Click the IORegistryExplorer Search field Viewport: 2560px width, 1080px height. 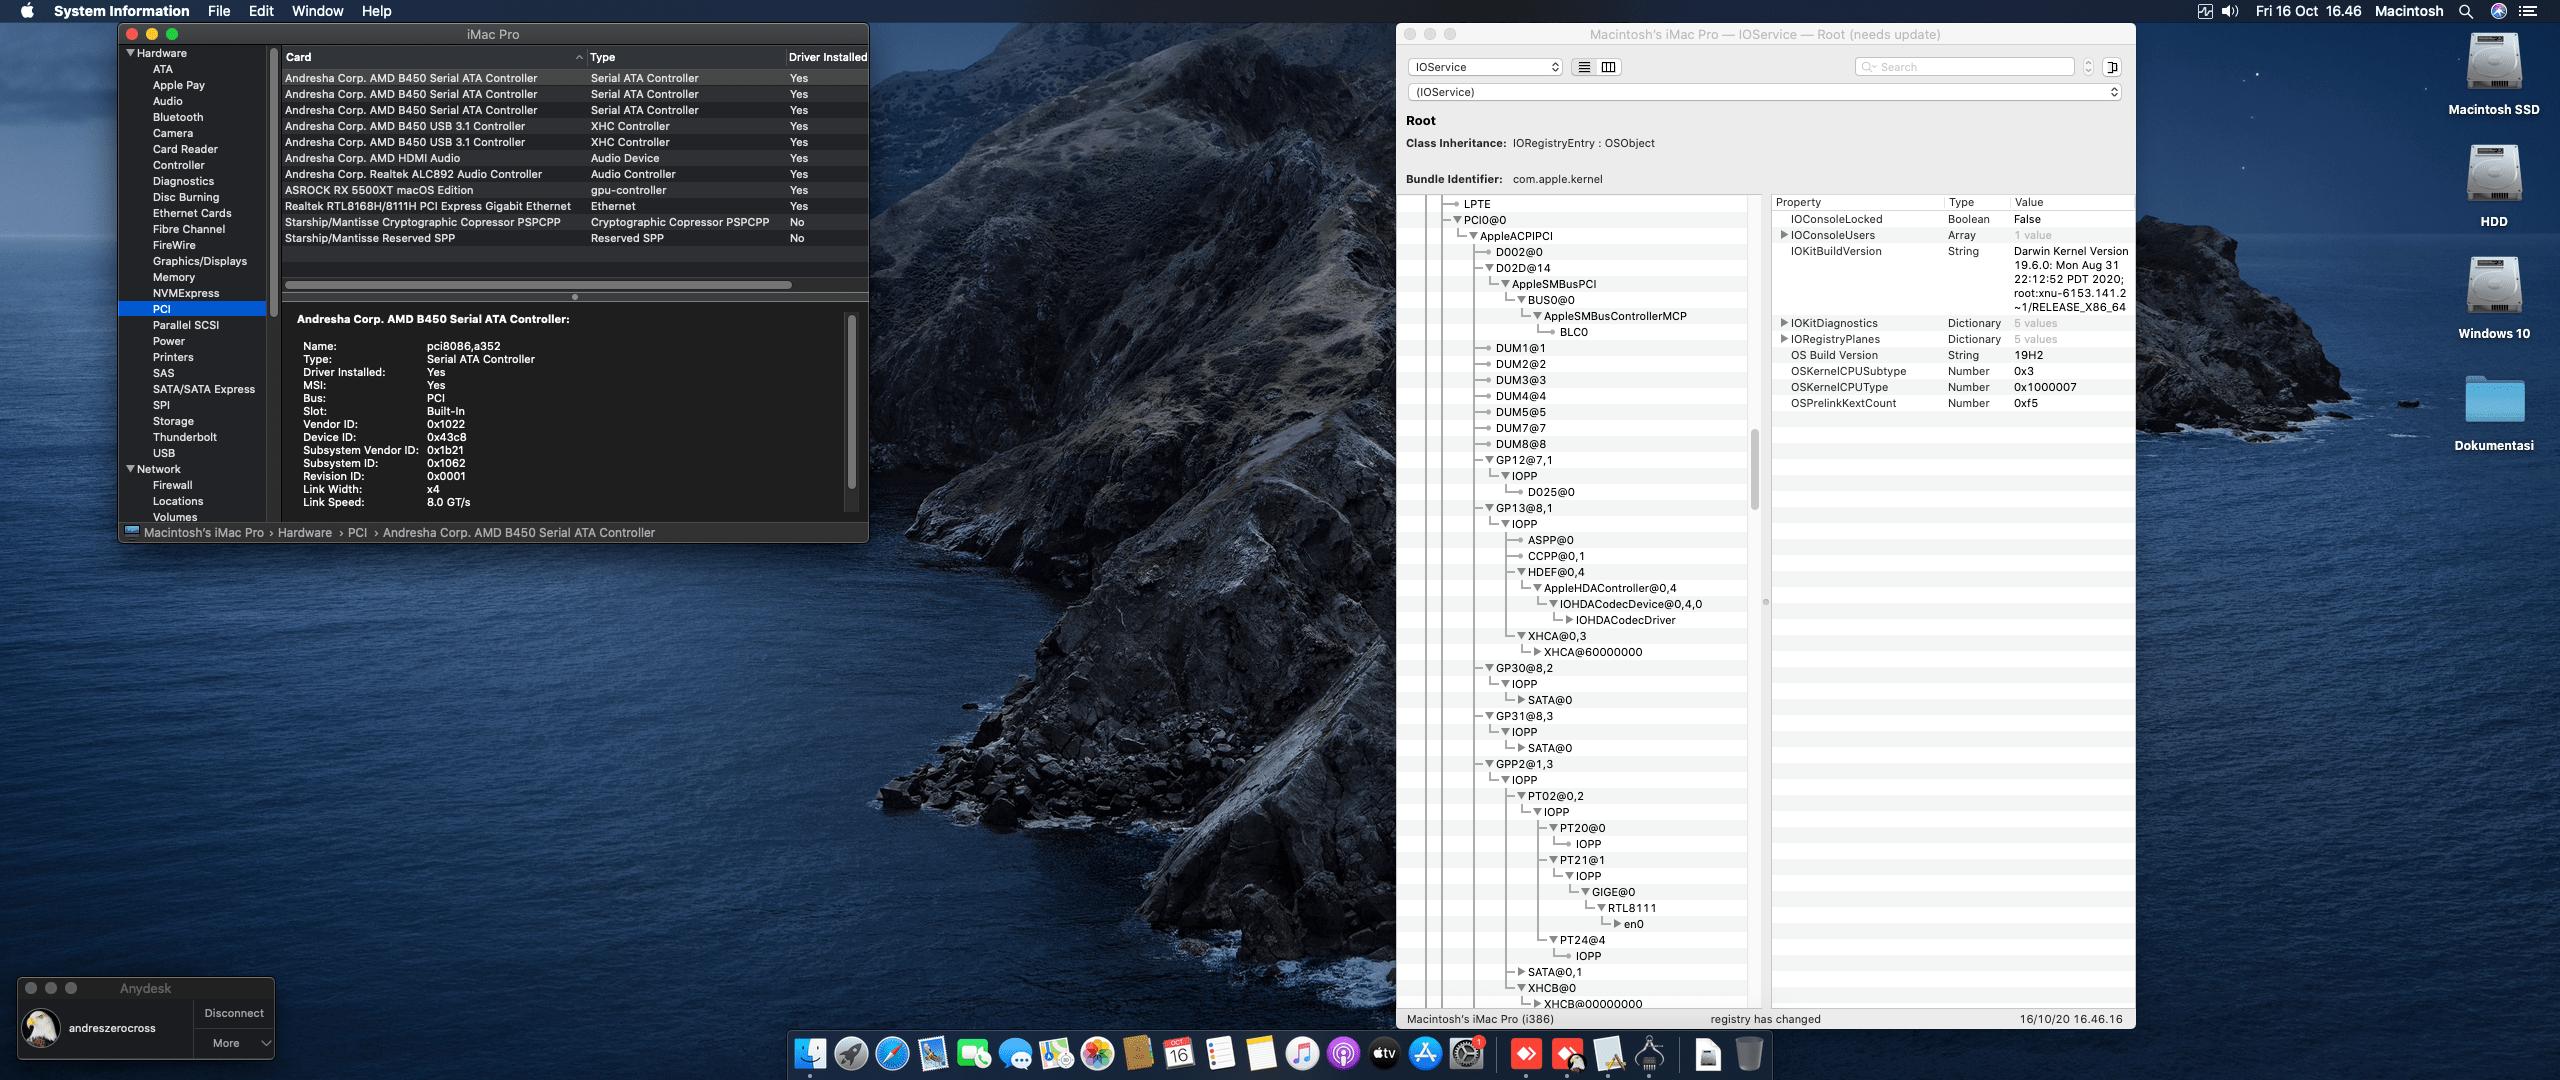1965,67
